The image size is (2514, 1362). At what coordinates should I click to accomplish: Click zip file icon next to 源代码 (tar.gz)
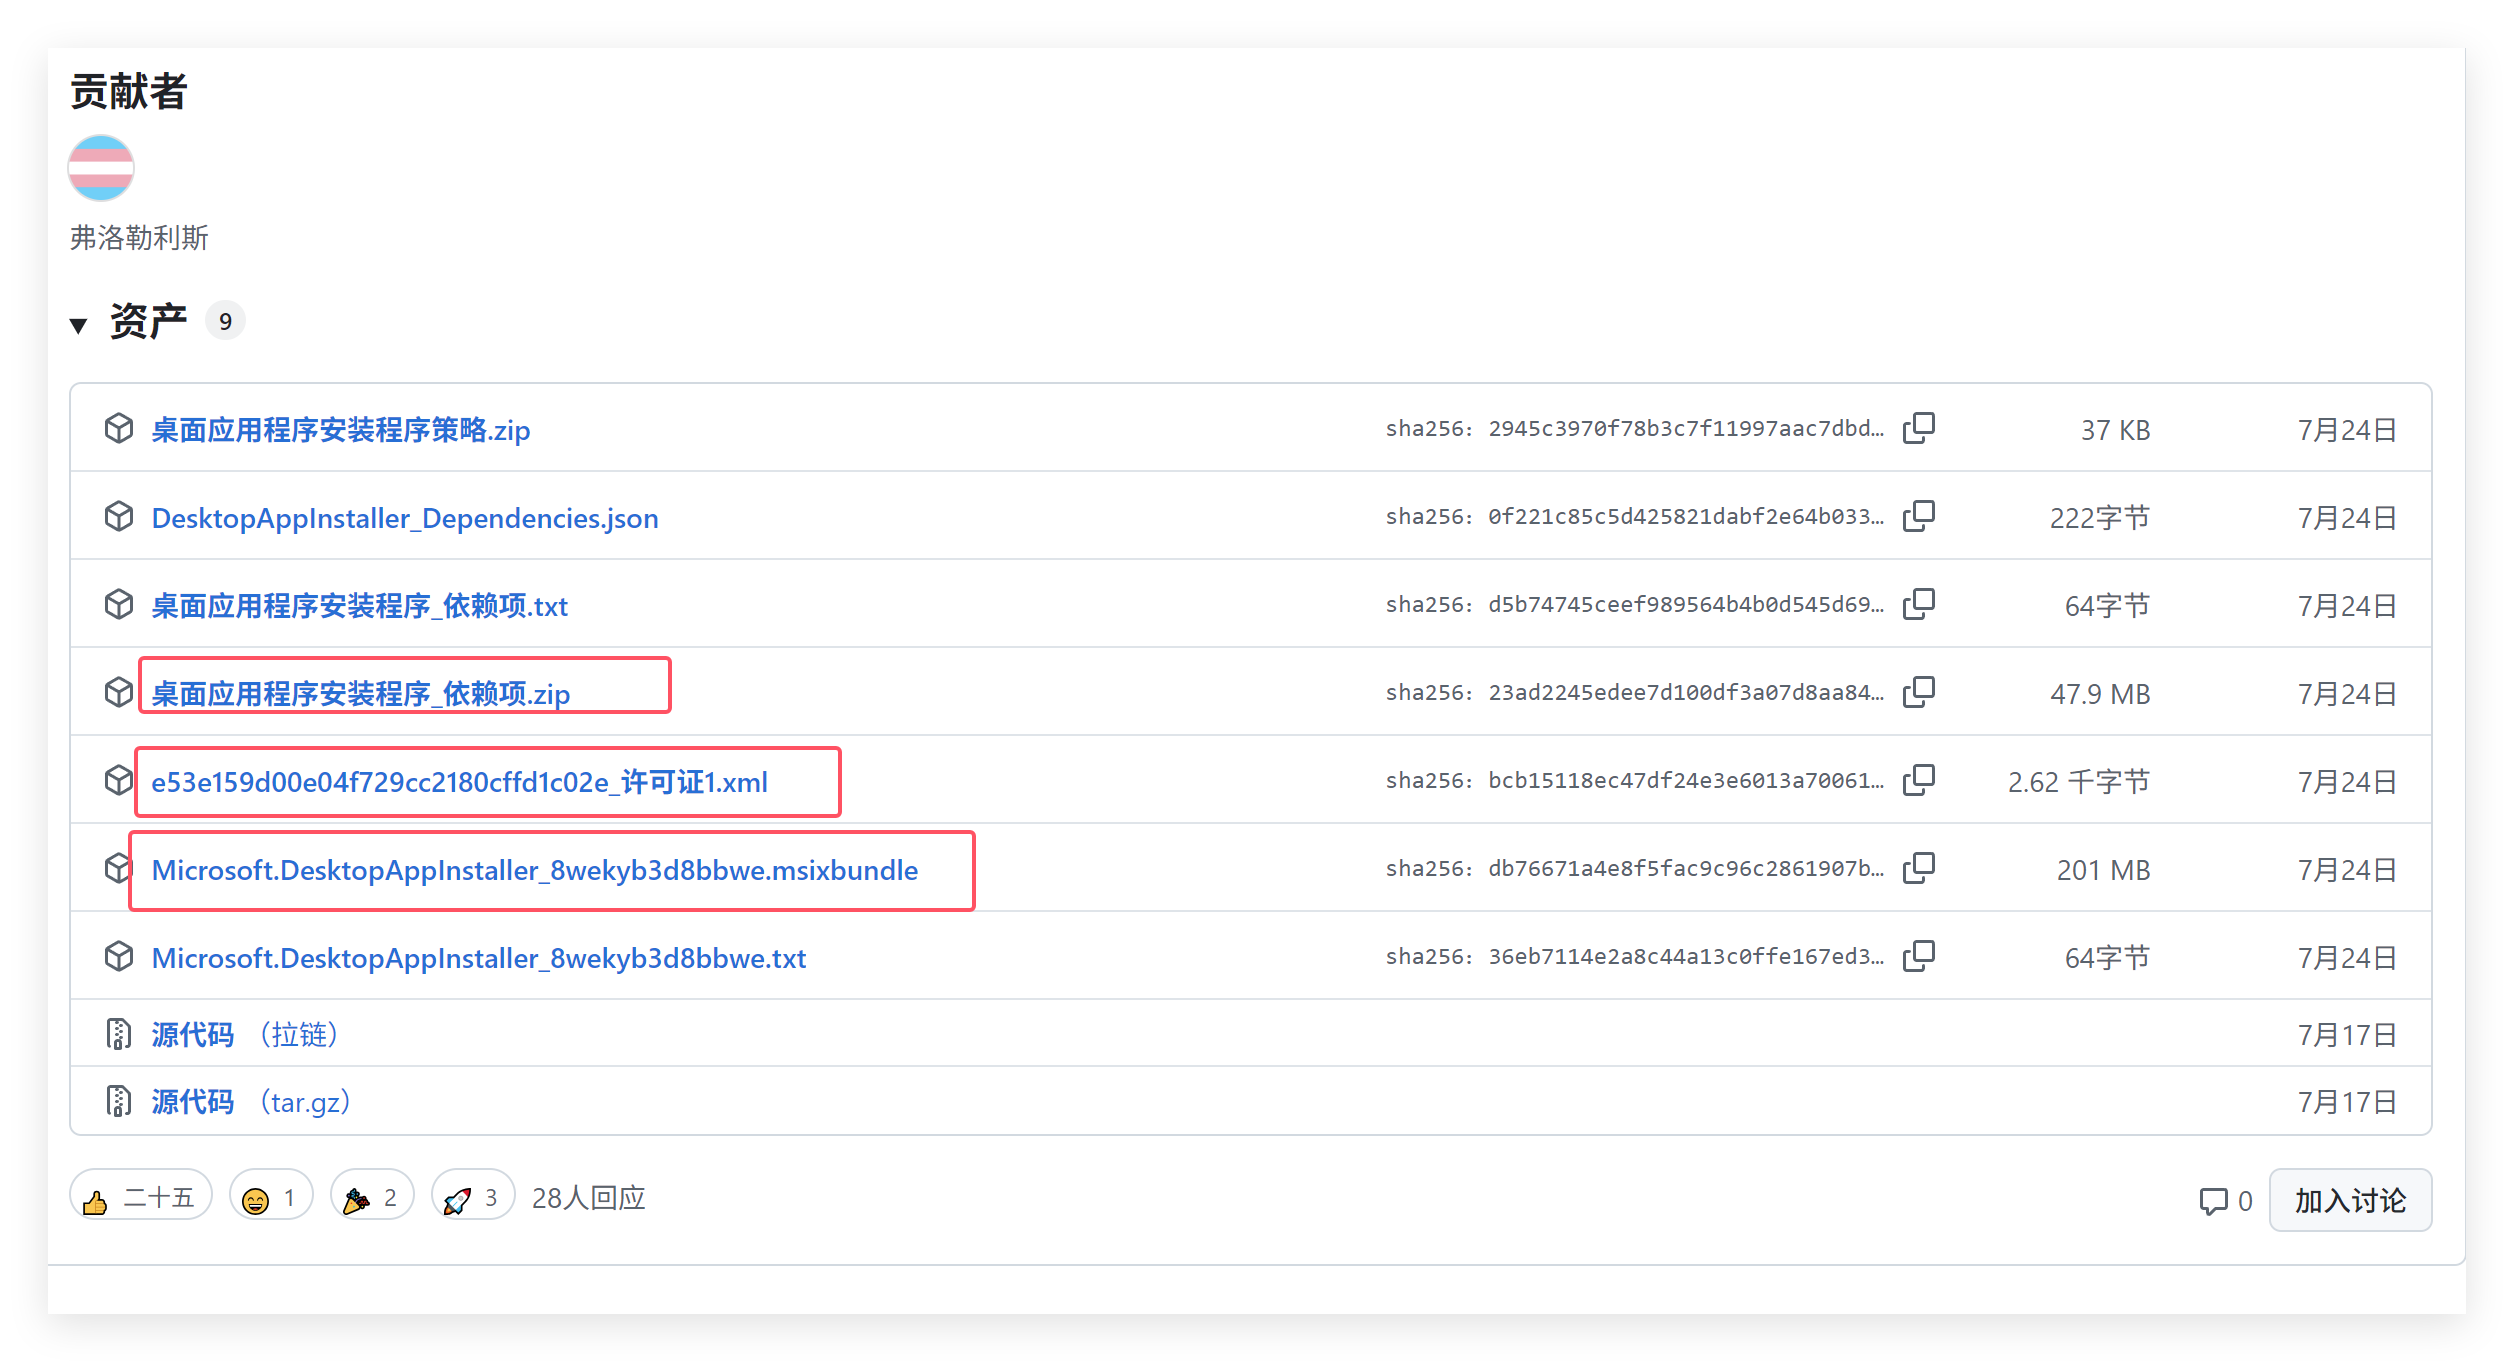(x=118, y=1101)
